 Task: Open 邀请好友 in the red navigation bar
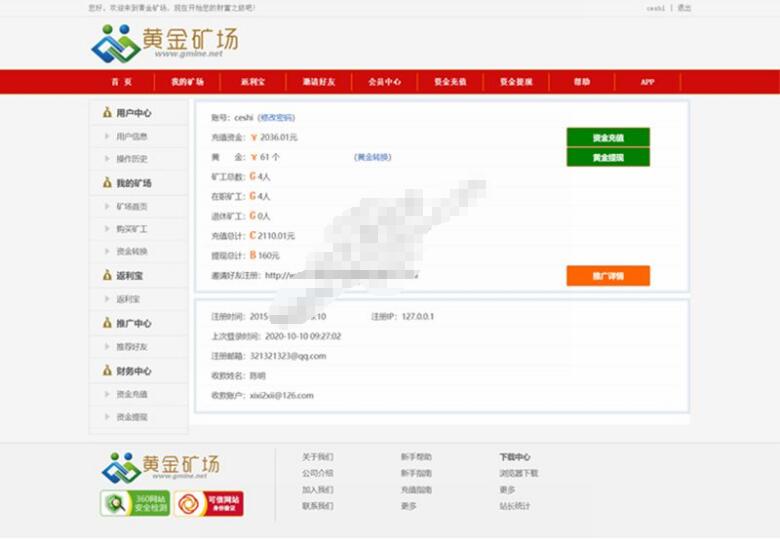pyautogui.click(x=319, y=82)
